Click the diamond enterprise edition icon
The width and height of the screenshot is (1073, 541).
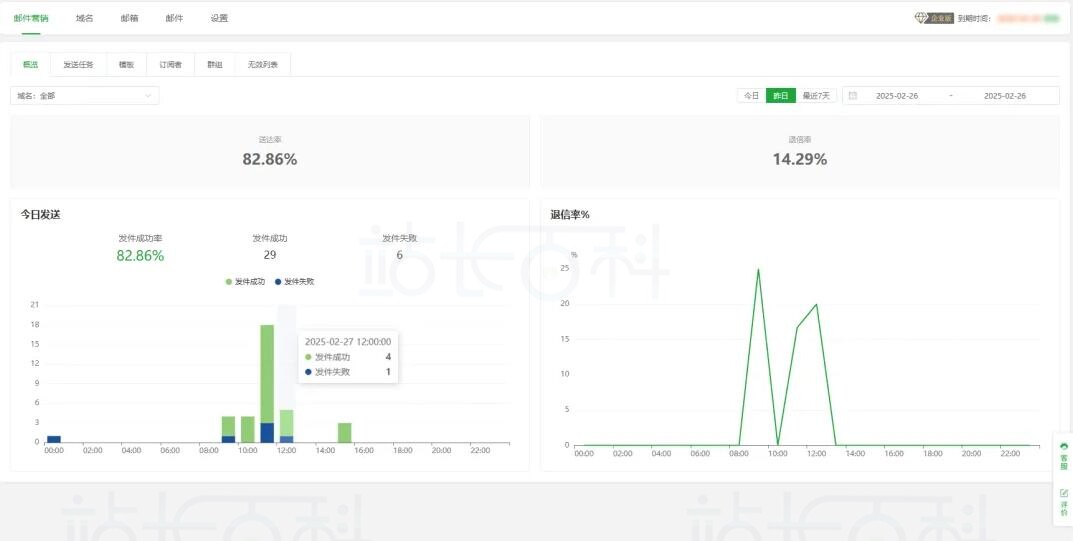click(x=921, y=18)
